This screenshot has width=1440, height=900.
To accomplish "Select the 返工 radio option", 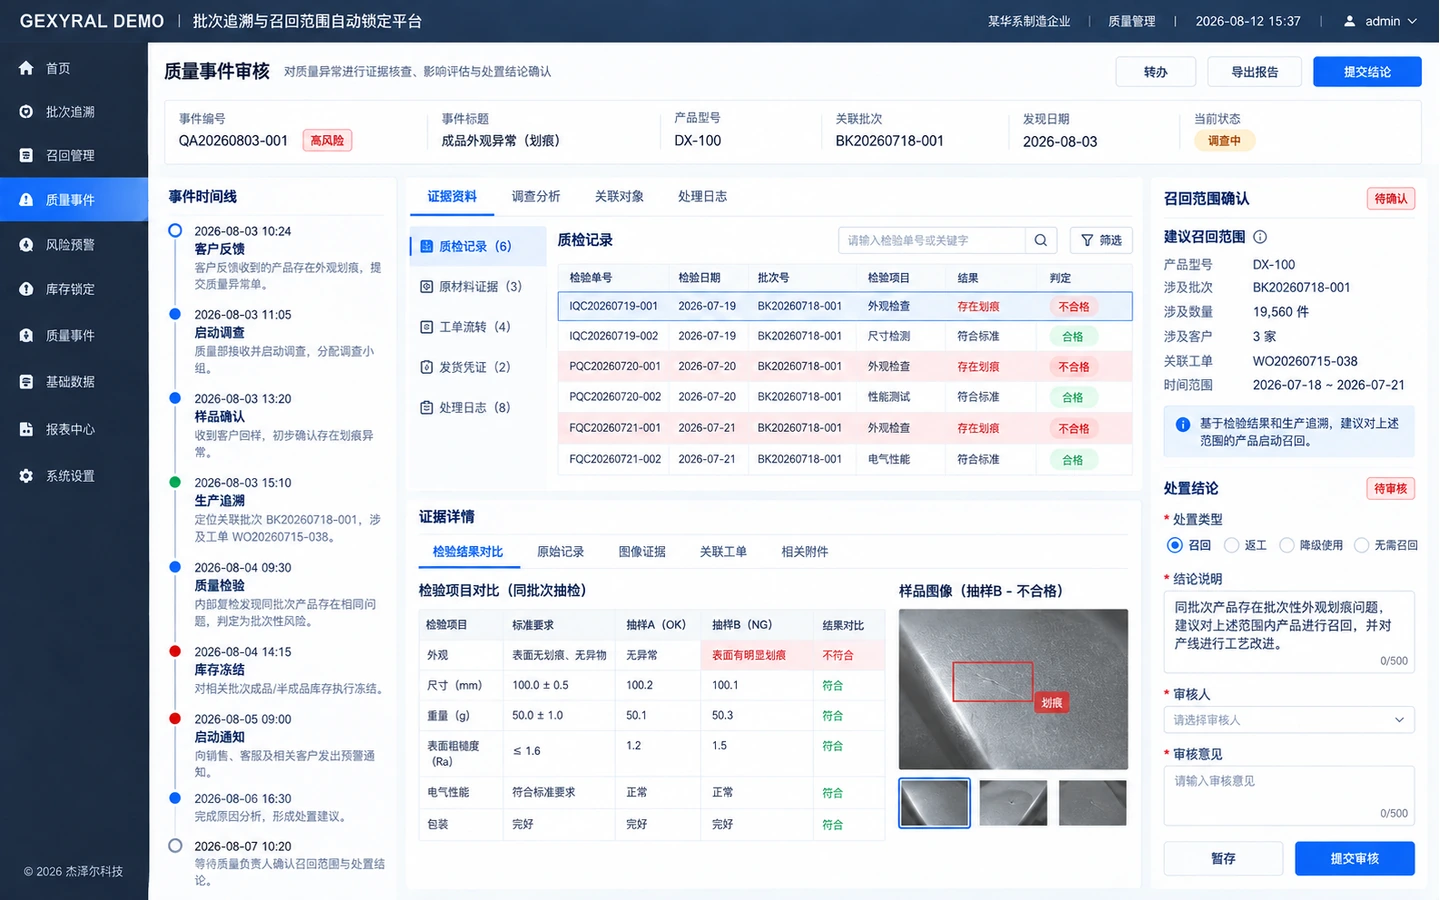I will point(1232,545).
